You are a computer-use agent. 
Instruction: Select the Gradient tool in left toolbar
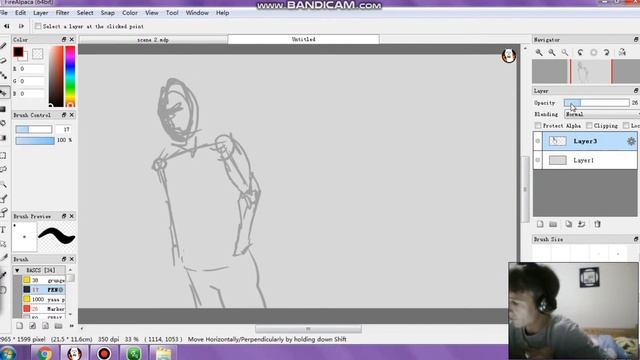click(x=3, y=138)
